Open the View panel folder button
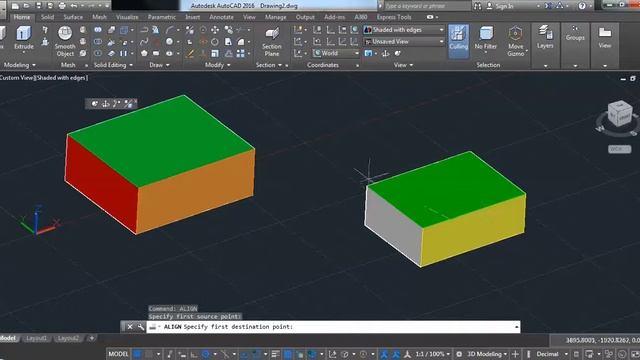 coord(604,38)
